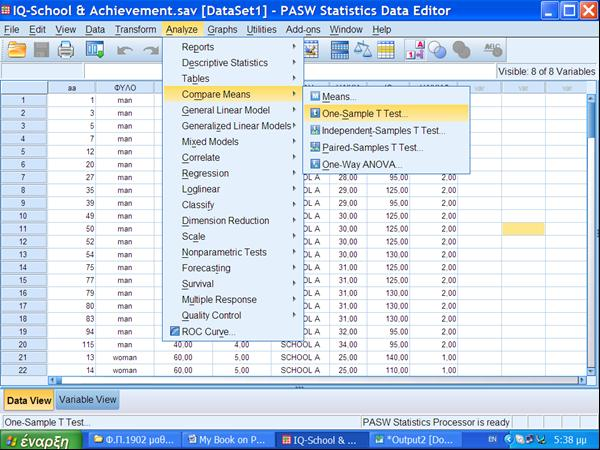Click the horizontal scrollbar right arrow

(582, 380)
